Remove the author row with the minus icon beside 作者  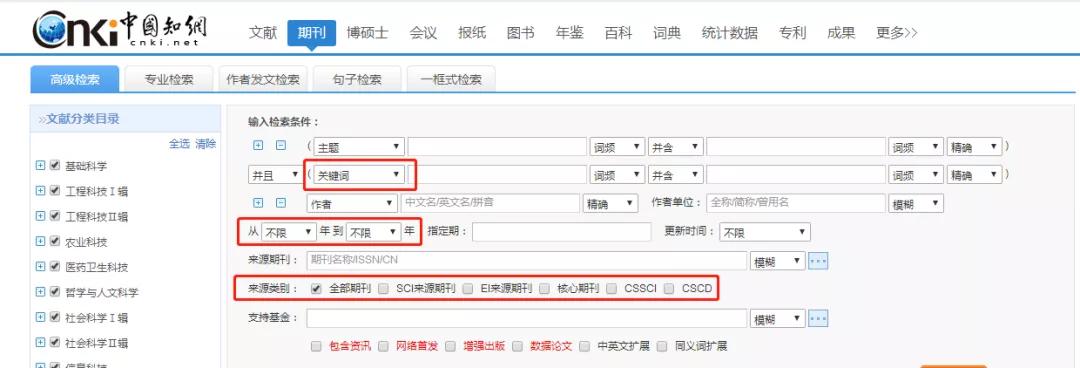coord(280,203)
